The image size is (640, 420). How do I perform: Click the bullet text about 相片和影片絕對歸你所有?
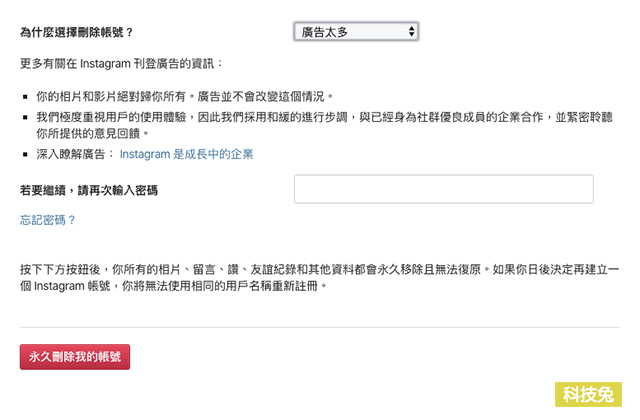185,97
